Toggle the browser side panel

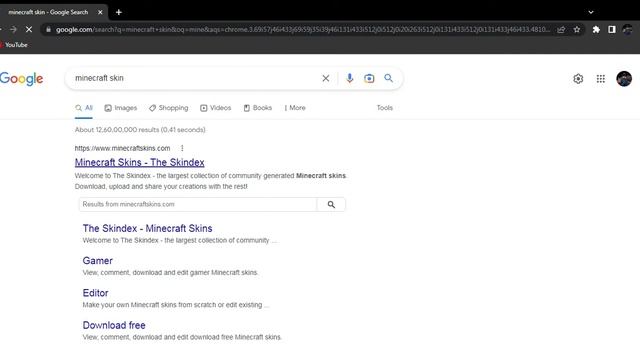coord(611,29)
